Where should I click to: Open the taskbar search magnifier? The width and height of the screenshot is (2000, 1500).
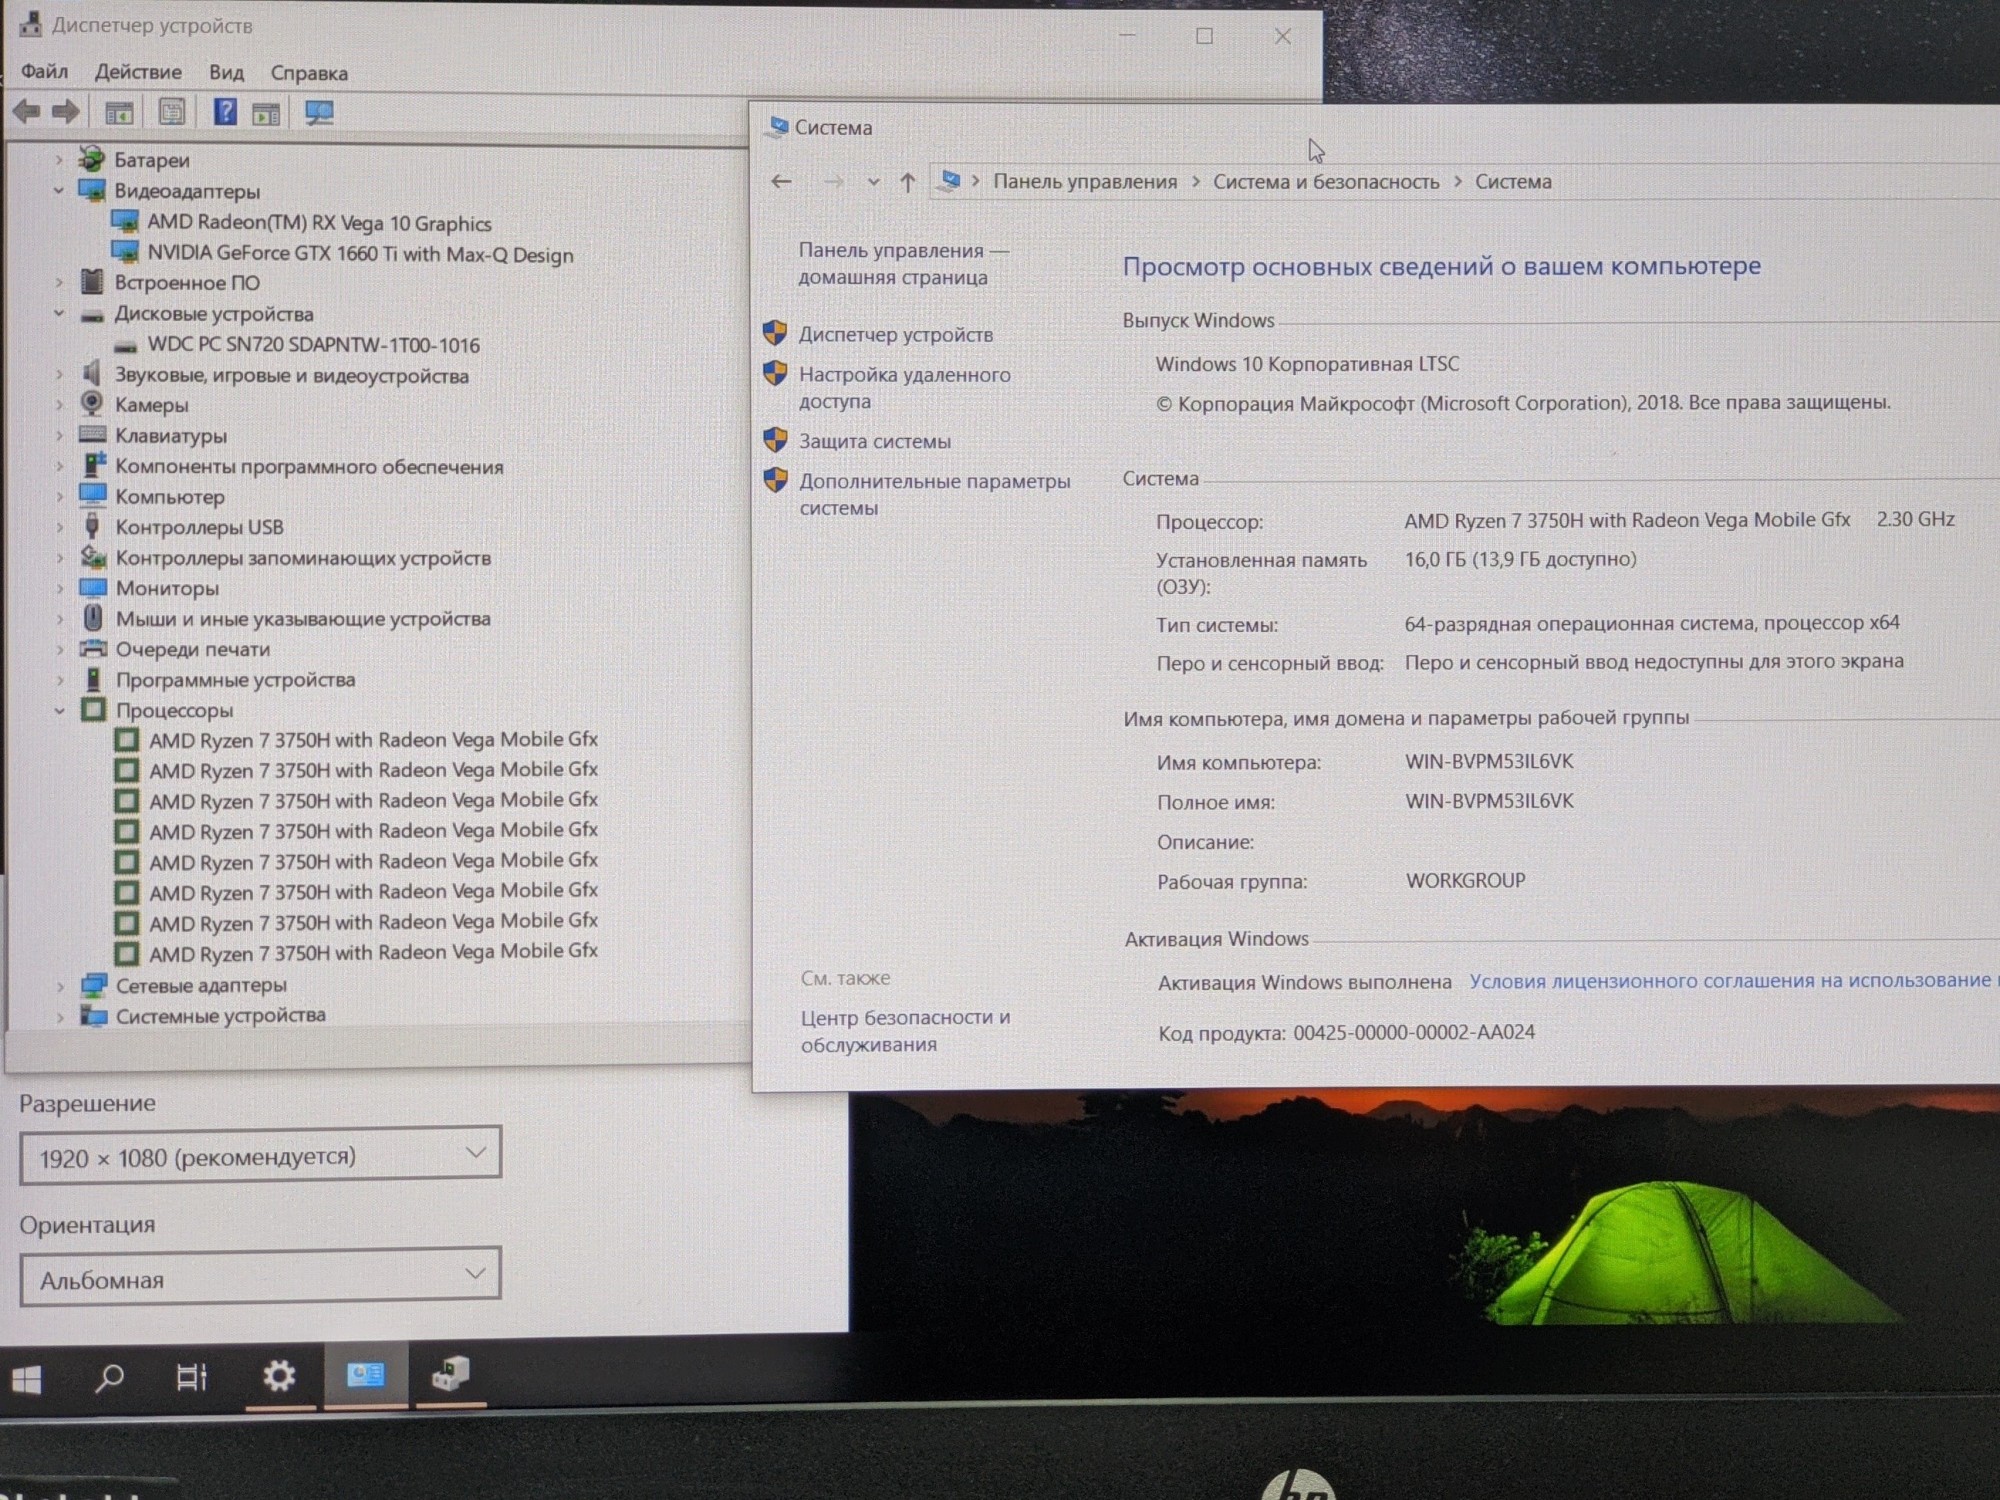(108, 1379)
